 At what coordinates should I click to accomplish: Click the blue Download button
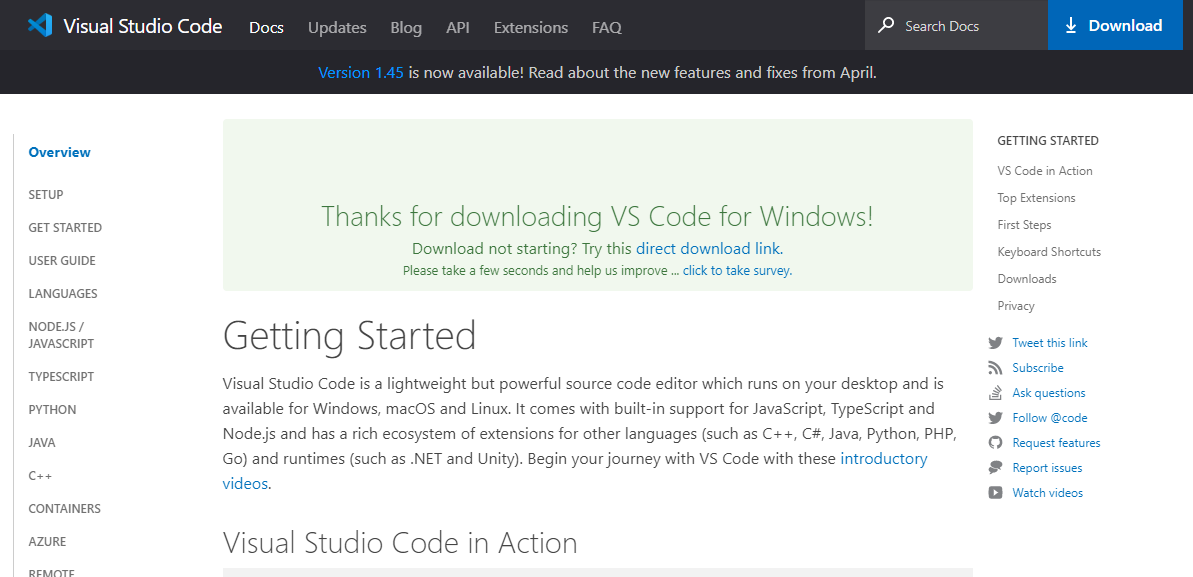[x=1115, y=25]
